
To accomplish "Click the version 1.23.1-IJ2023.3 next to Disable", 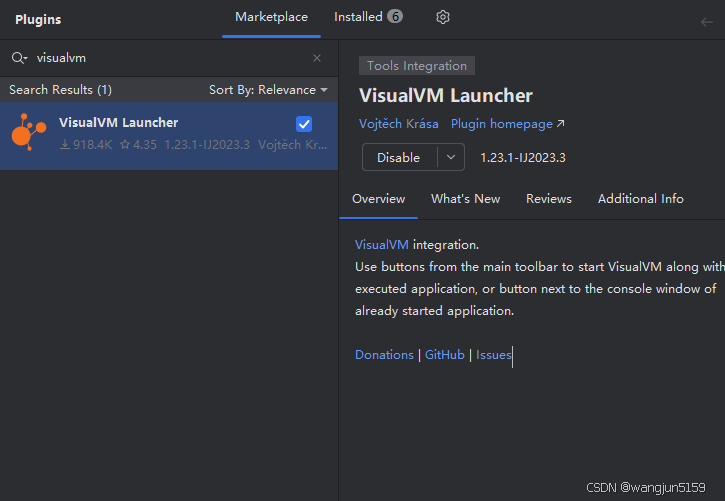I will pyautogui.click(x=523, y=158).
